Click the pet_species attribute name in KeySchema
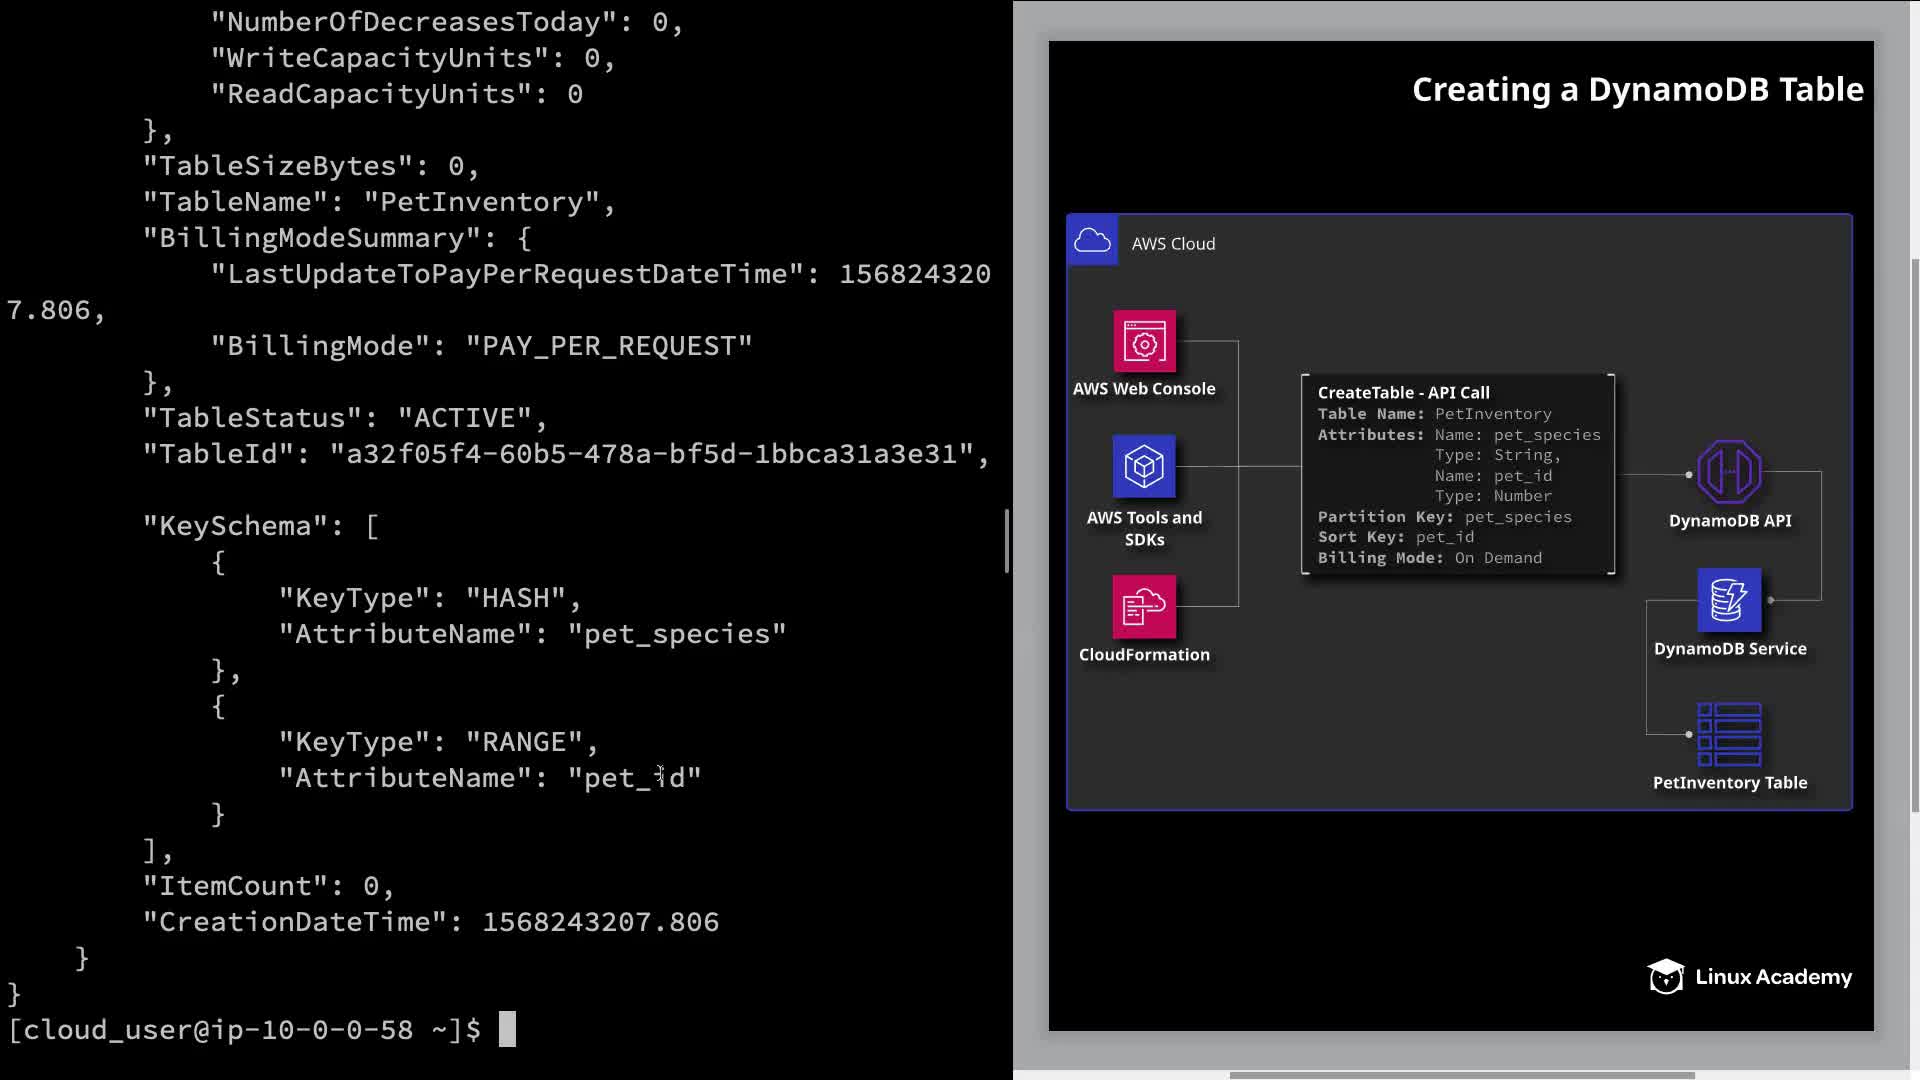Image resolution: width=1920 pixels, height=1080 pixels. coord(677,634)
